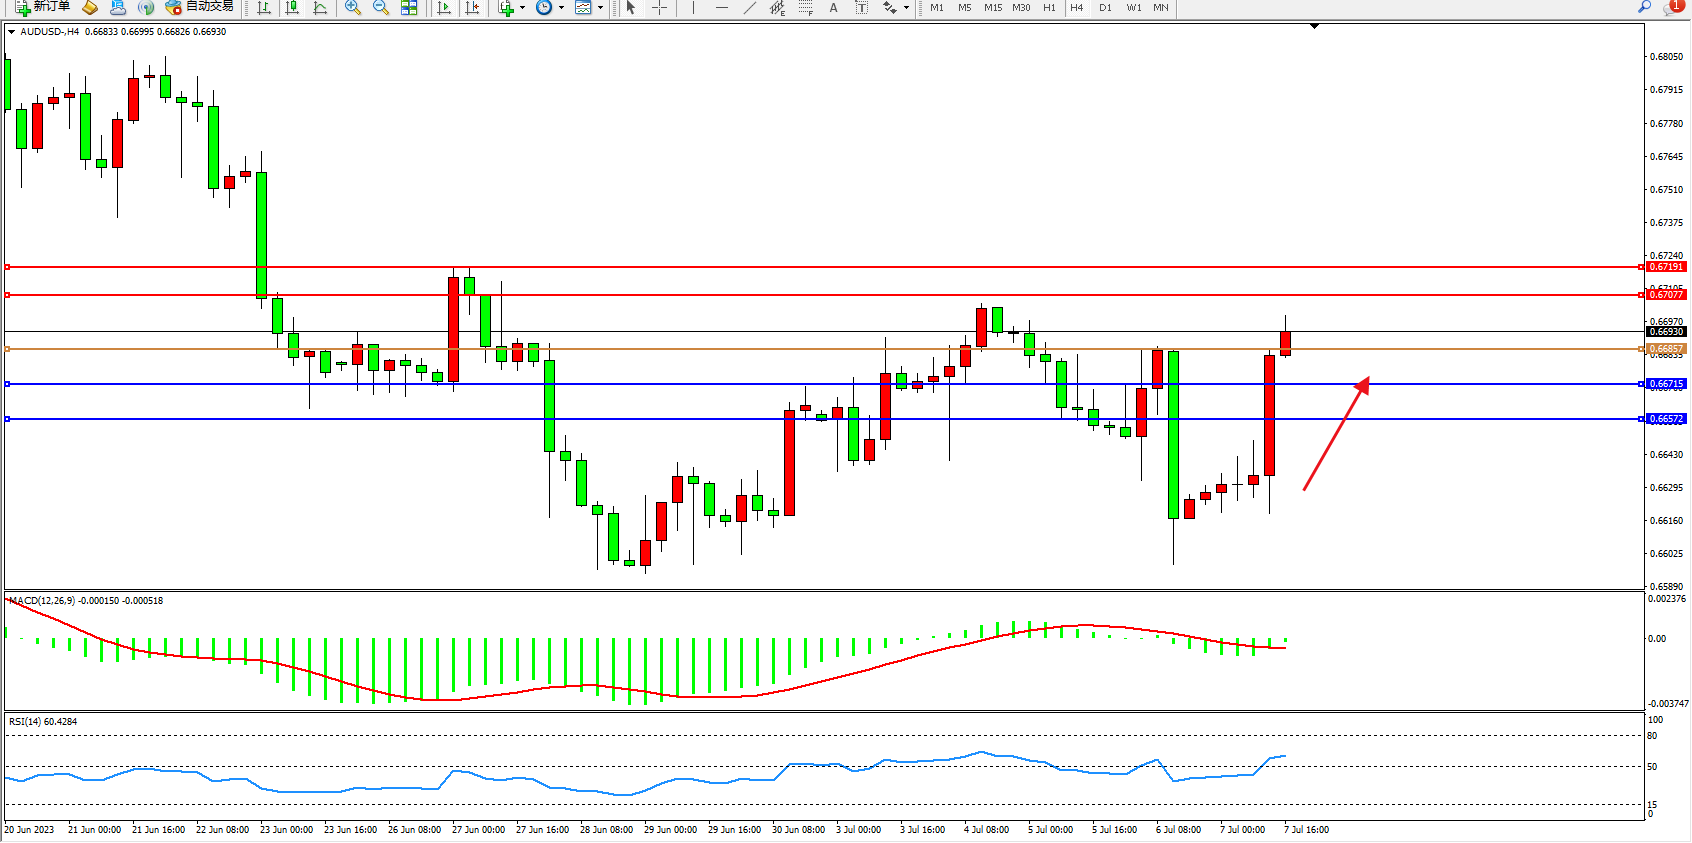Viewport: 1692px width, 843px height.
Task: Switch chart to line chart mode
Action: [x=320, y=8]
